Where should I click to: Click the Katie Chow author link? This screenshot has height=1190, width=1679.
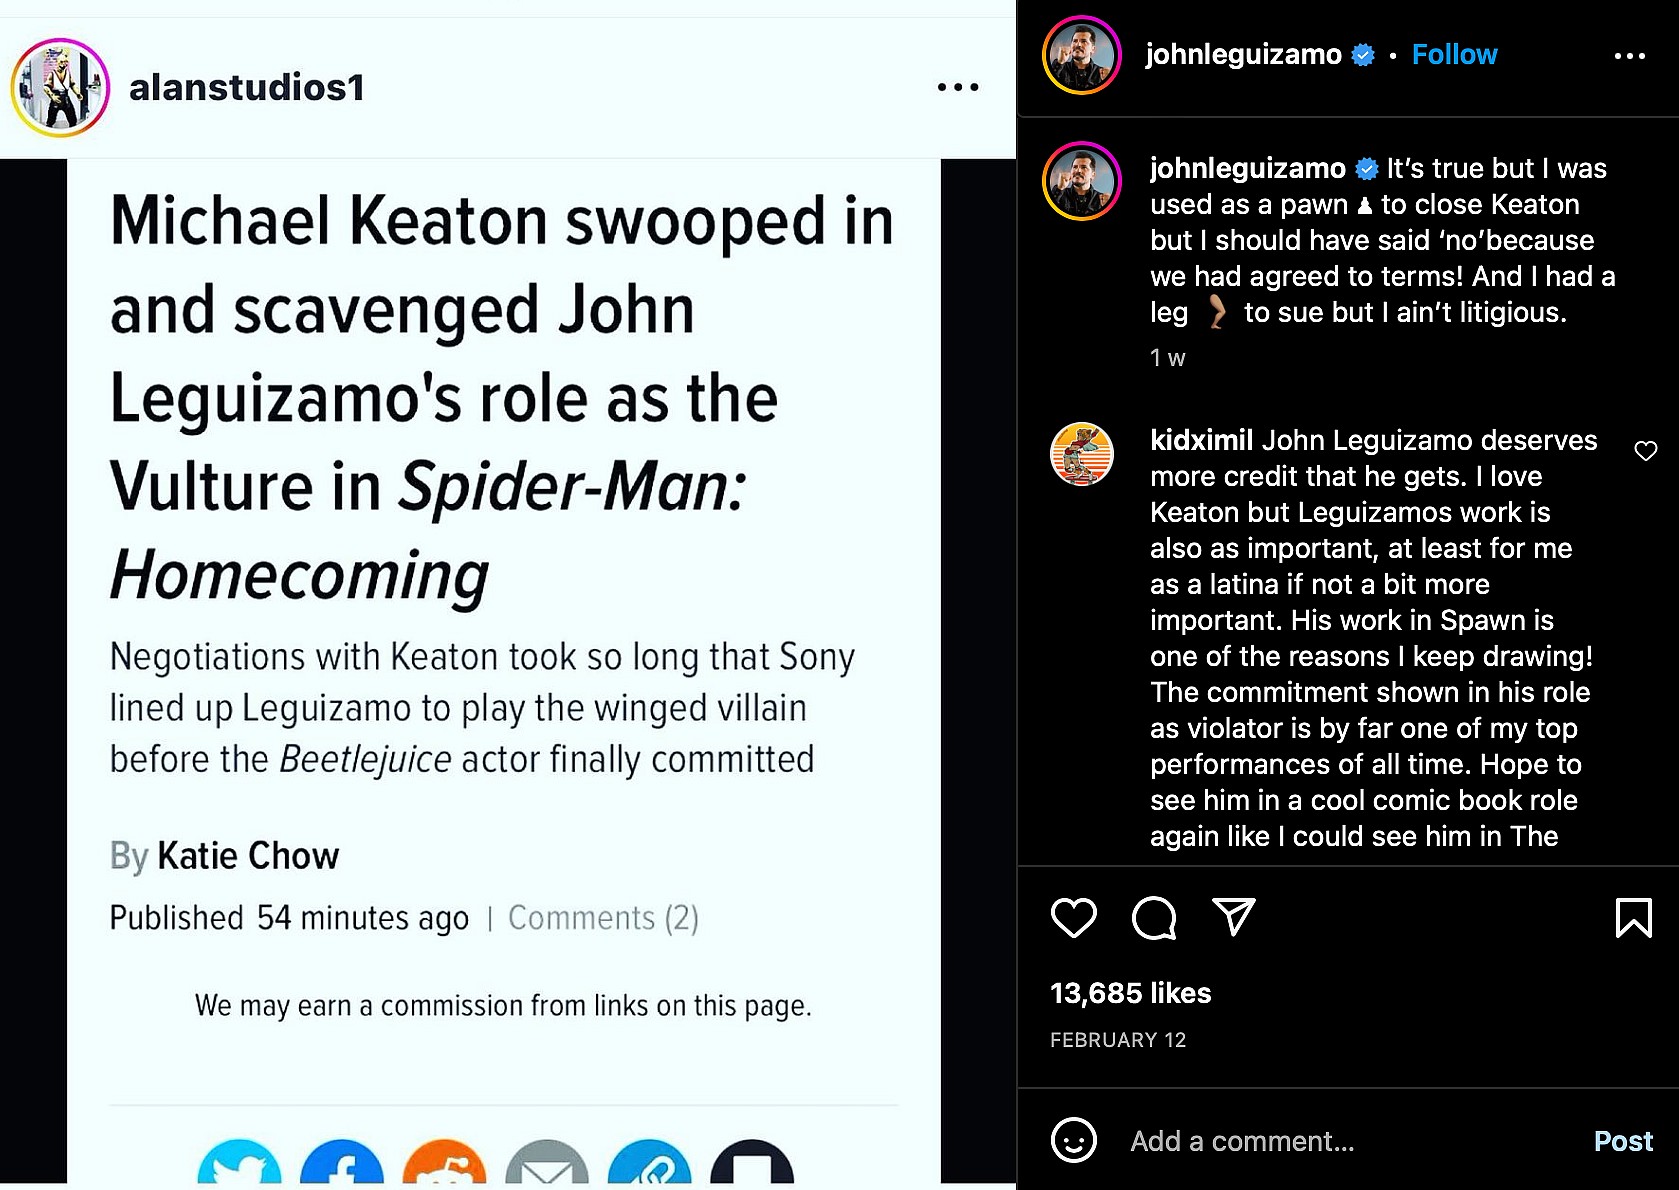(x=248, y=856)
